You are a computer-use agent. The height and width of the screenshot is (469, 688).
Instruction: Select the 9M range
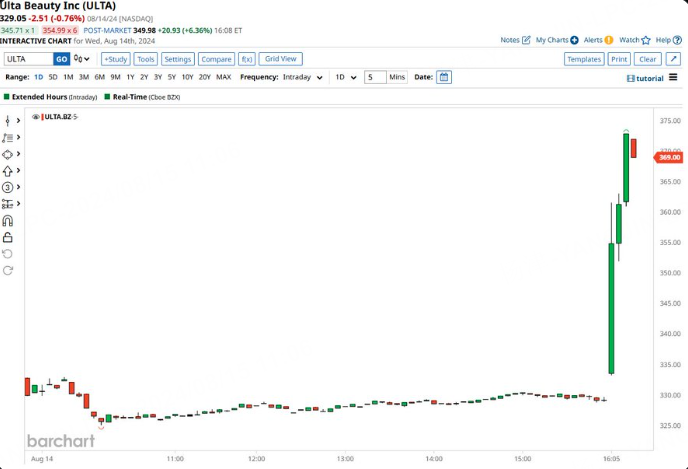pos(115,77)
